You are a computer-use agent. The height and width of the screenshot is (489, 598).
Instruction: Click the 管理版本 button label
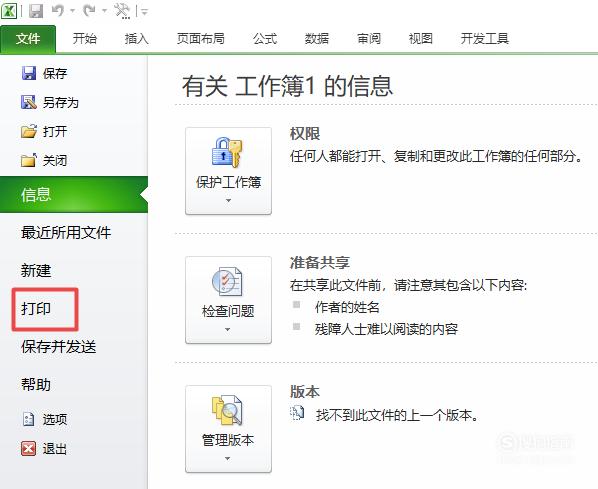[228, 440]
